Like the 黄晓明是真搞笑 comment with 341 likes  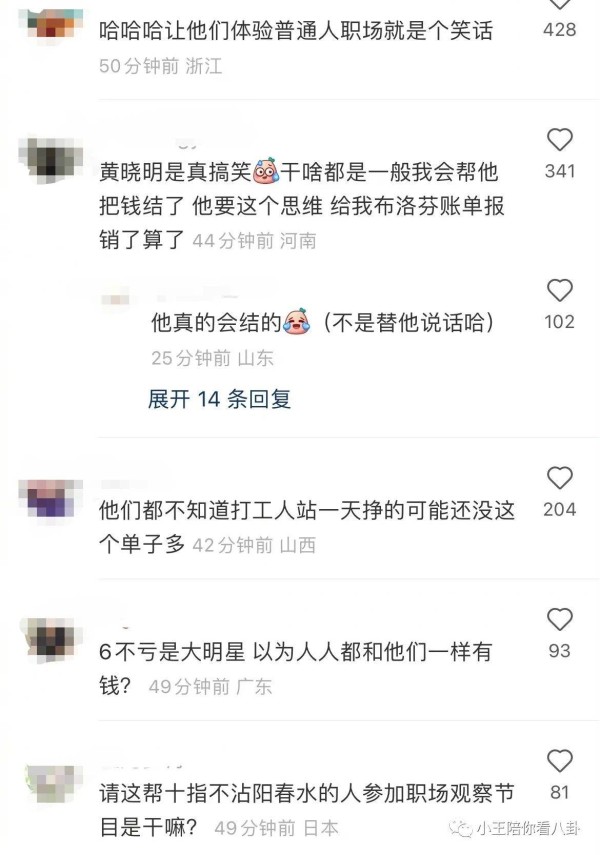point(560,140)
